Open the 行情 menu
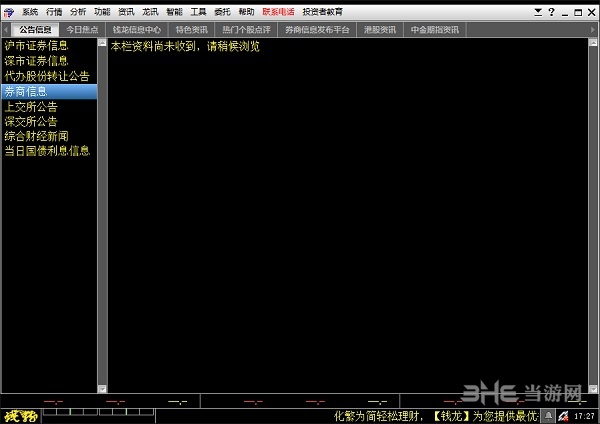Image resolution: width=600 pixels, height=424 pixels. pyautogui.click(x=54, y=12)
